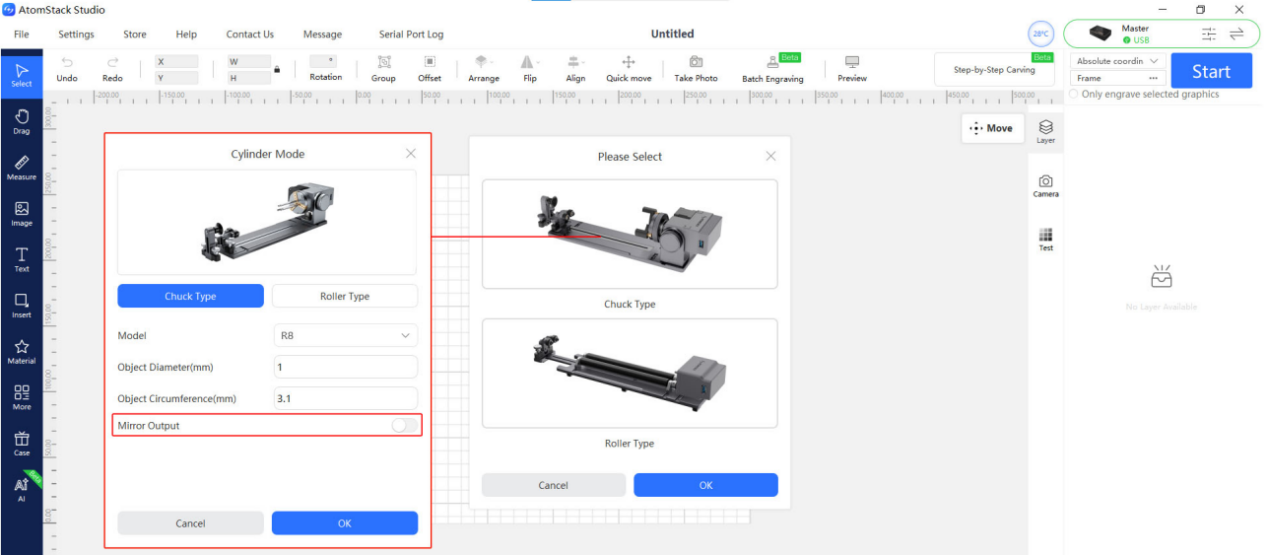Open the Frame options dropdown

[1118, 78]
